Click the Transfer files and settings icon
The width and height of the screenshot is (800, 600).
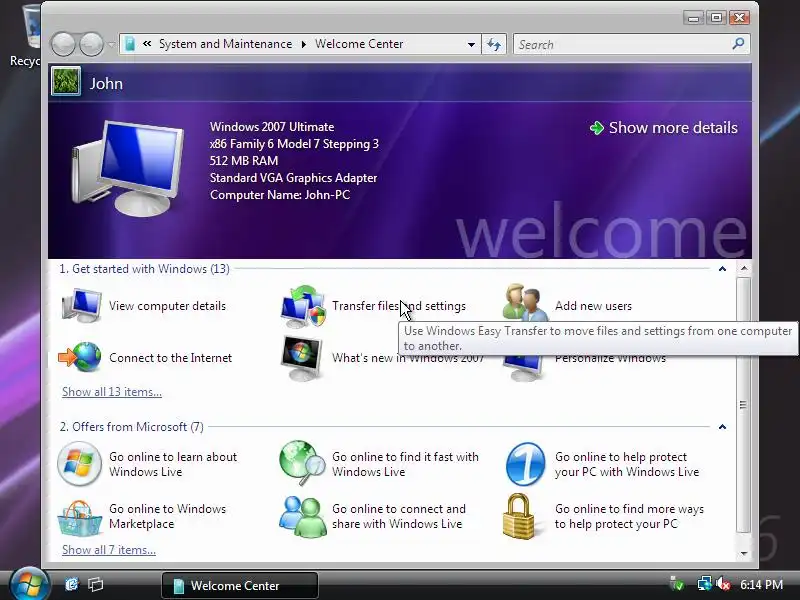[303, 306]
